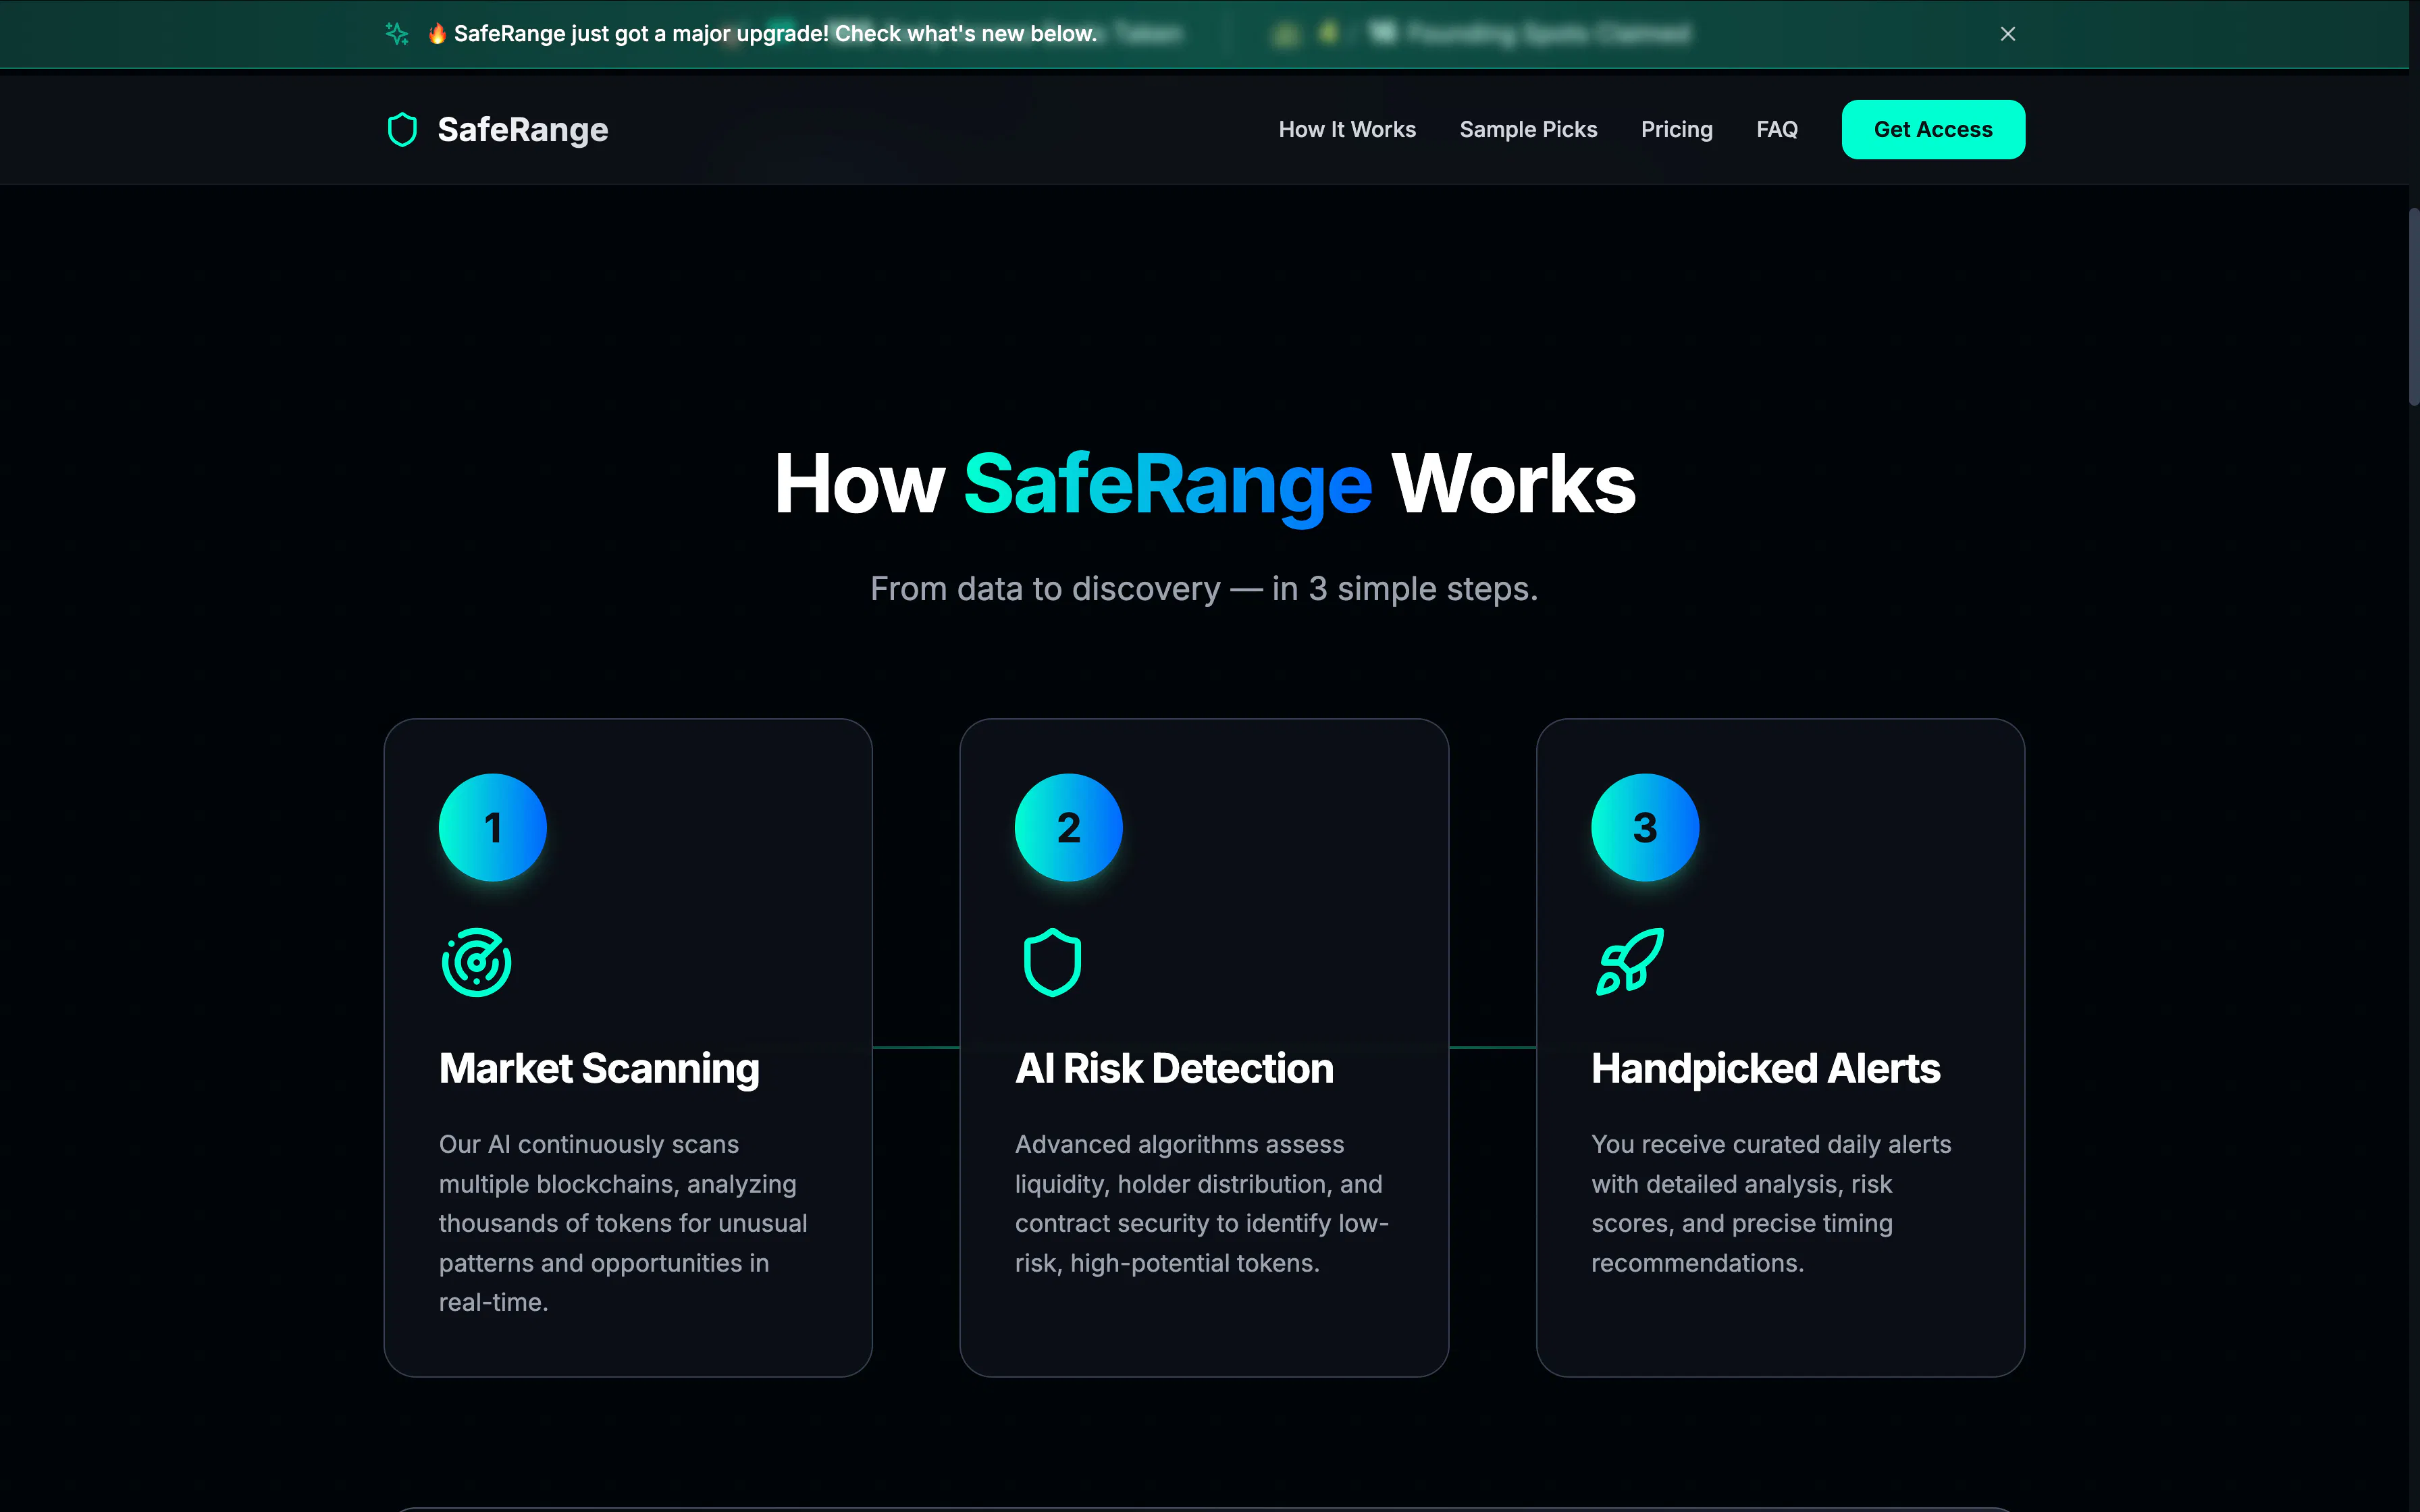2420x1512 pixels.
Task: Click the sparkle icon in announcement banner
Action: coord(397,34)
